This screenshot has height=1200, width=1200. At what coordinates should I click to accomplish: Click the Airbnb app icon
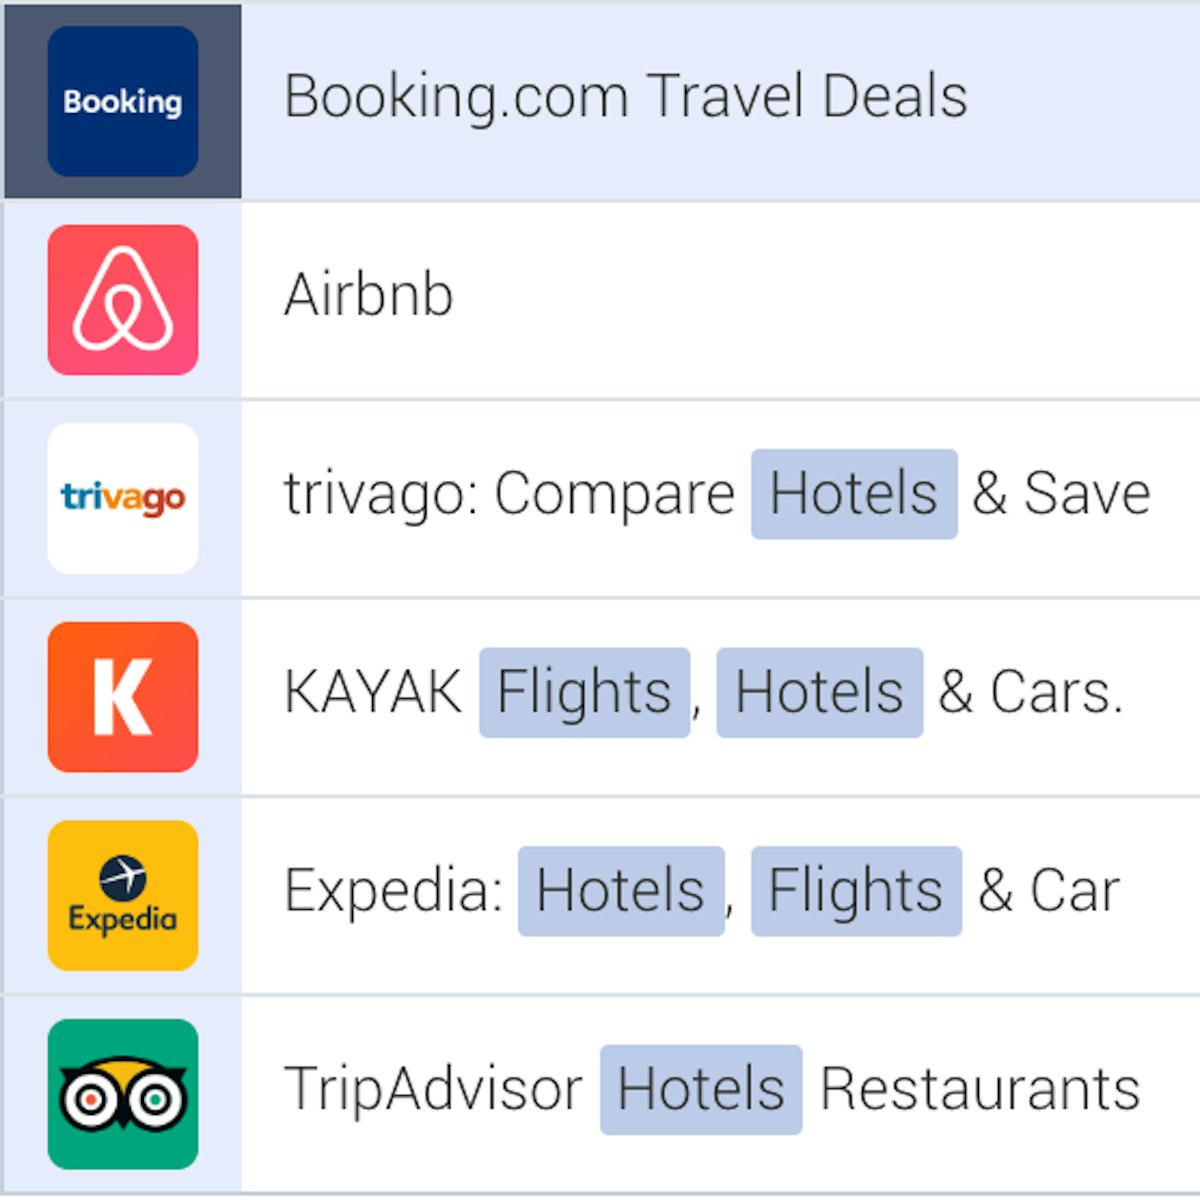pos(123,300)
